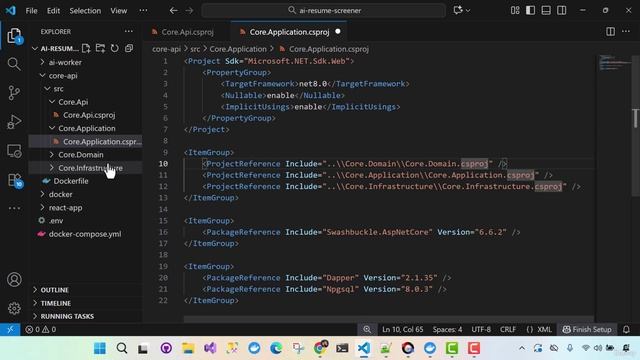
Task: Go forward in navigation history
Action: point(189,11)
